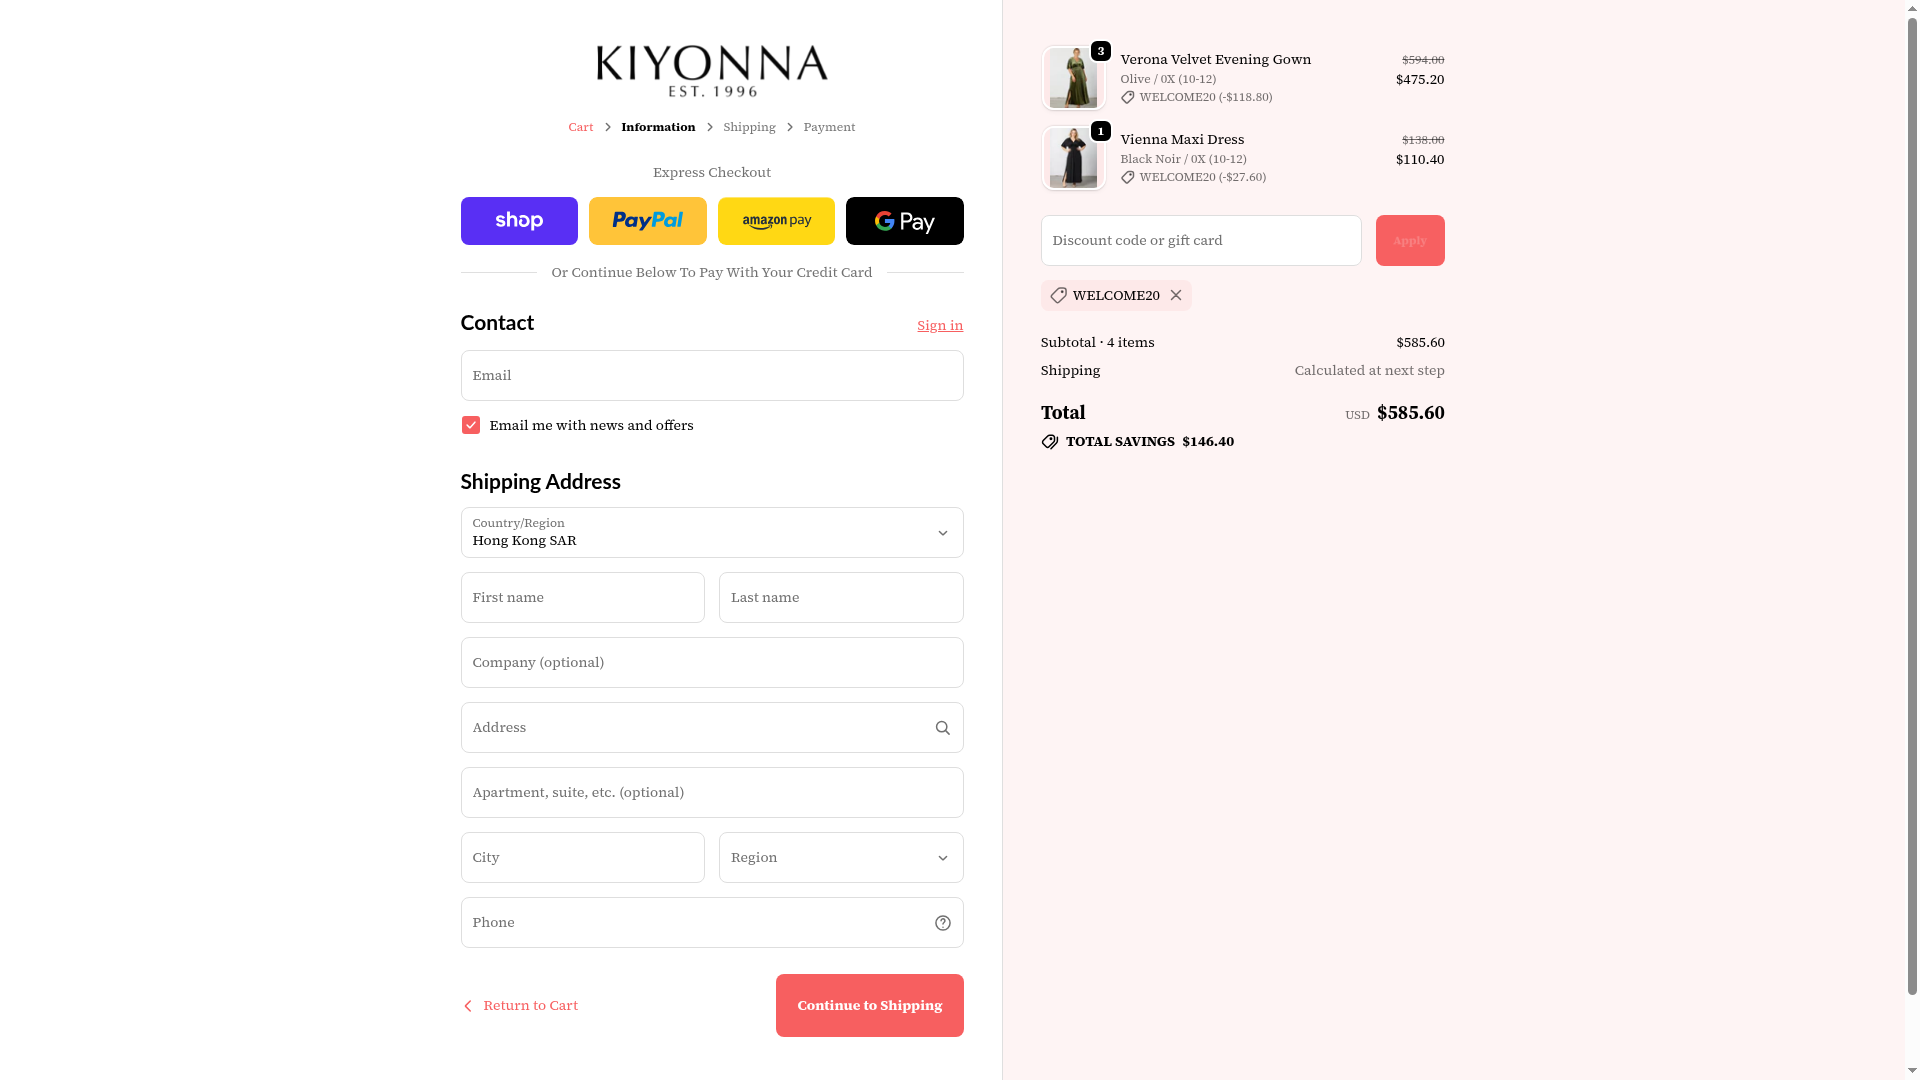Continue to Shipping

[x=869, y=1005]
